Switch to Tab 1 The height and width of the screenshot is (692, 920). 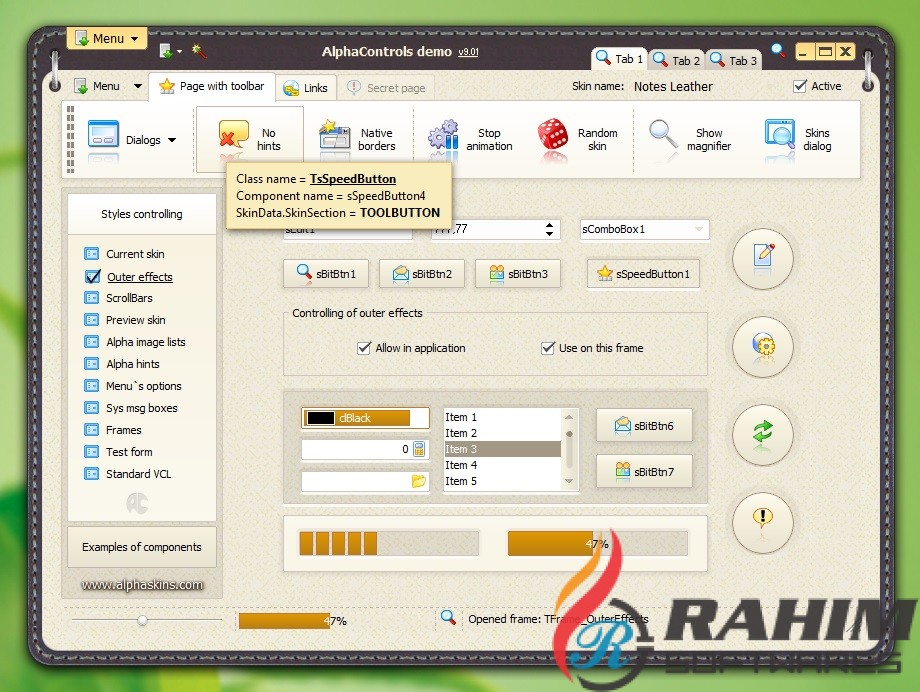point(619,59)
